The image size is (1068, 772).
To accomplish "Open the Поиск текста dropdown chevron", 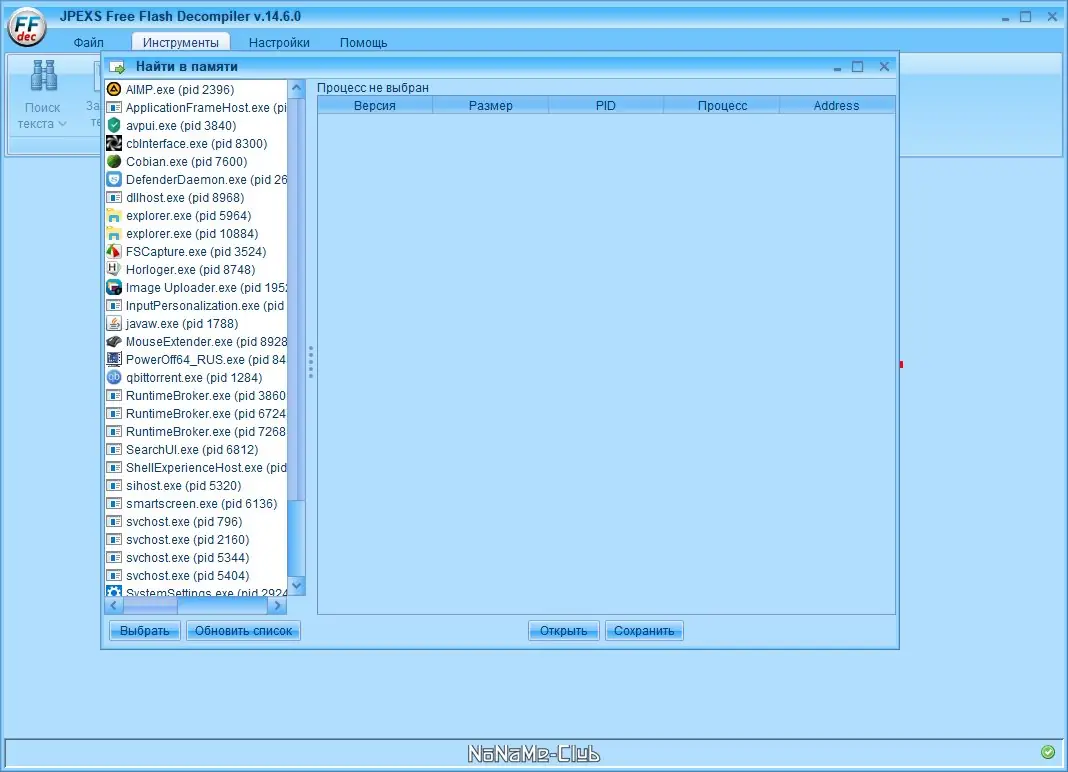I will tap(62, 123).
